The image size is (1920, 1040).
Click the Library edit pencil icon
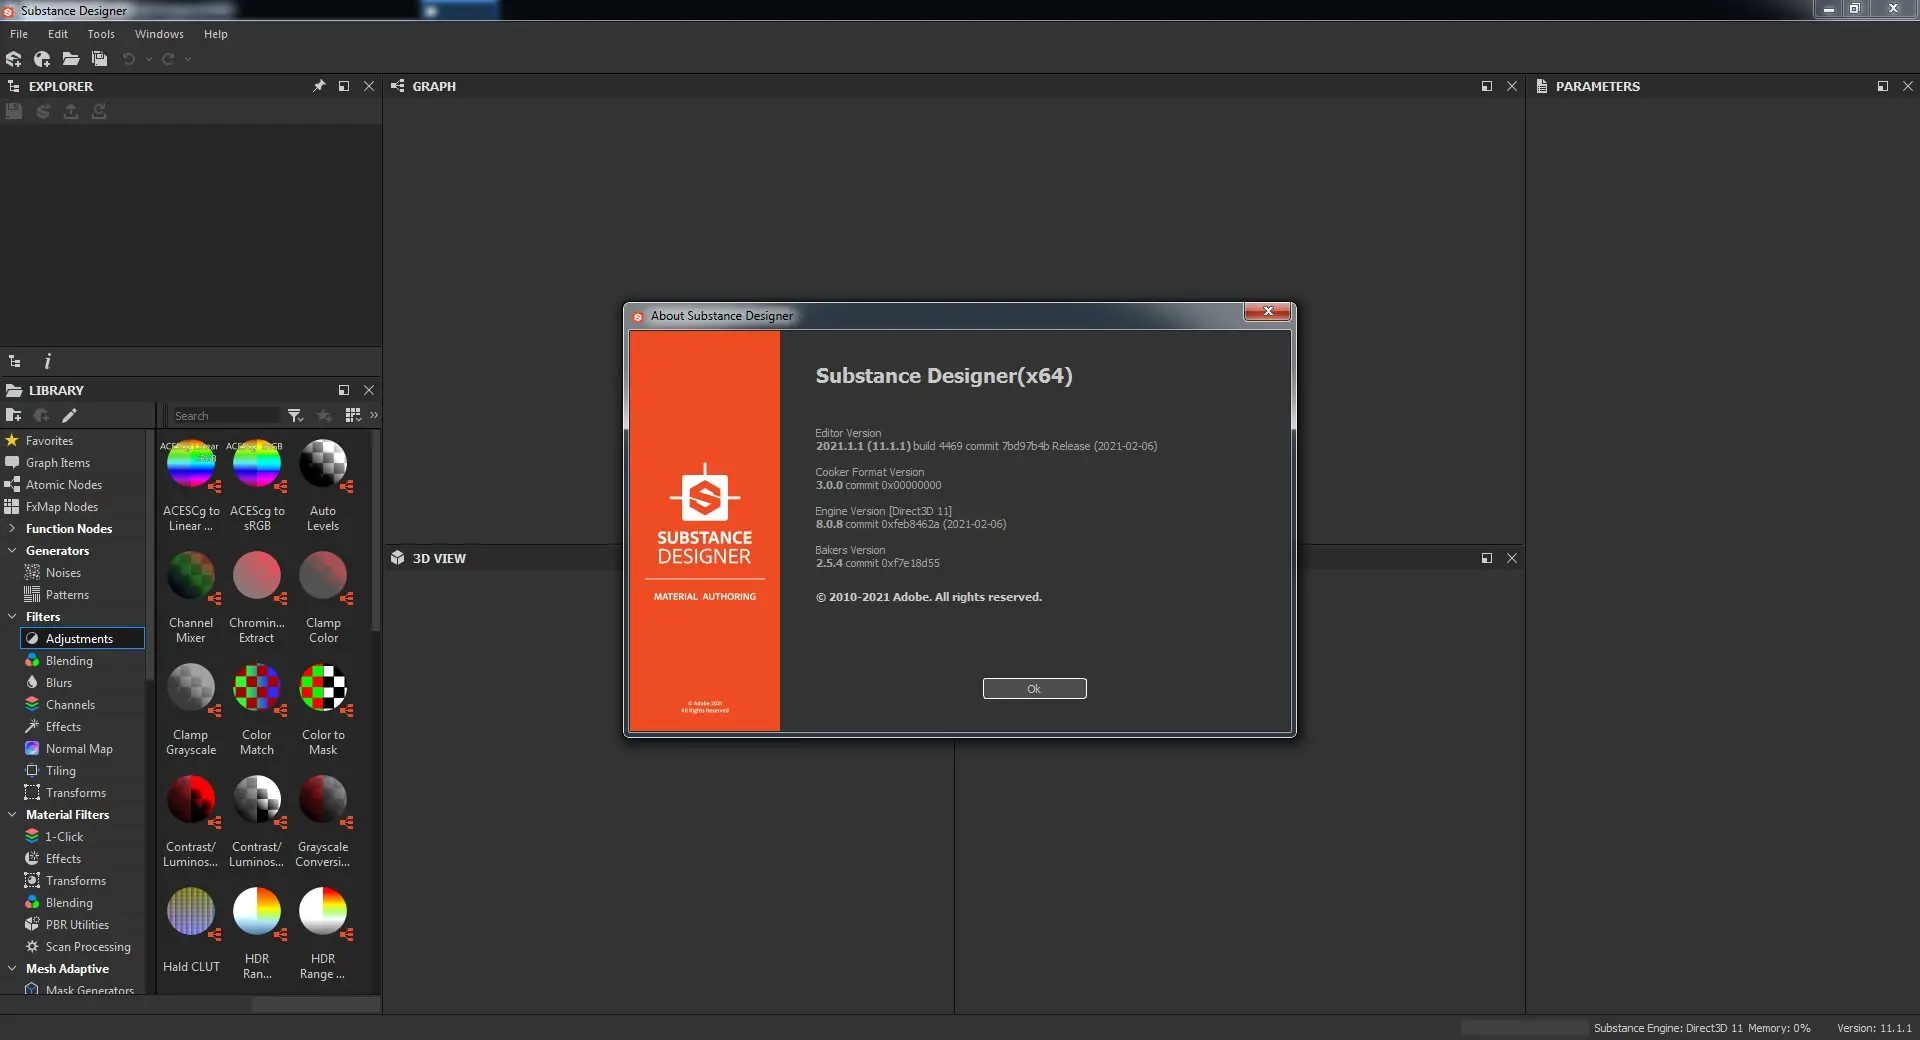coord(69,415)
